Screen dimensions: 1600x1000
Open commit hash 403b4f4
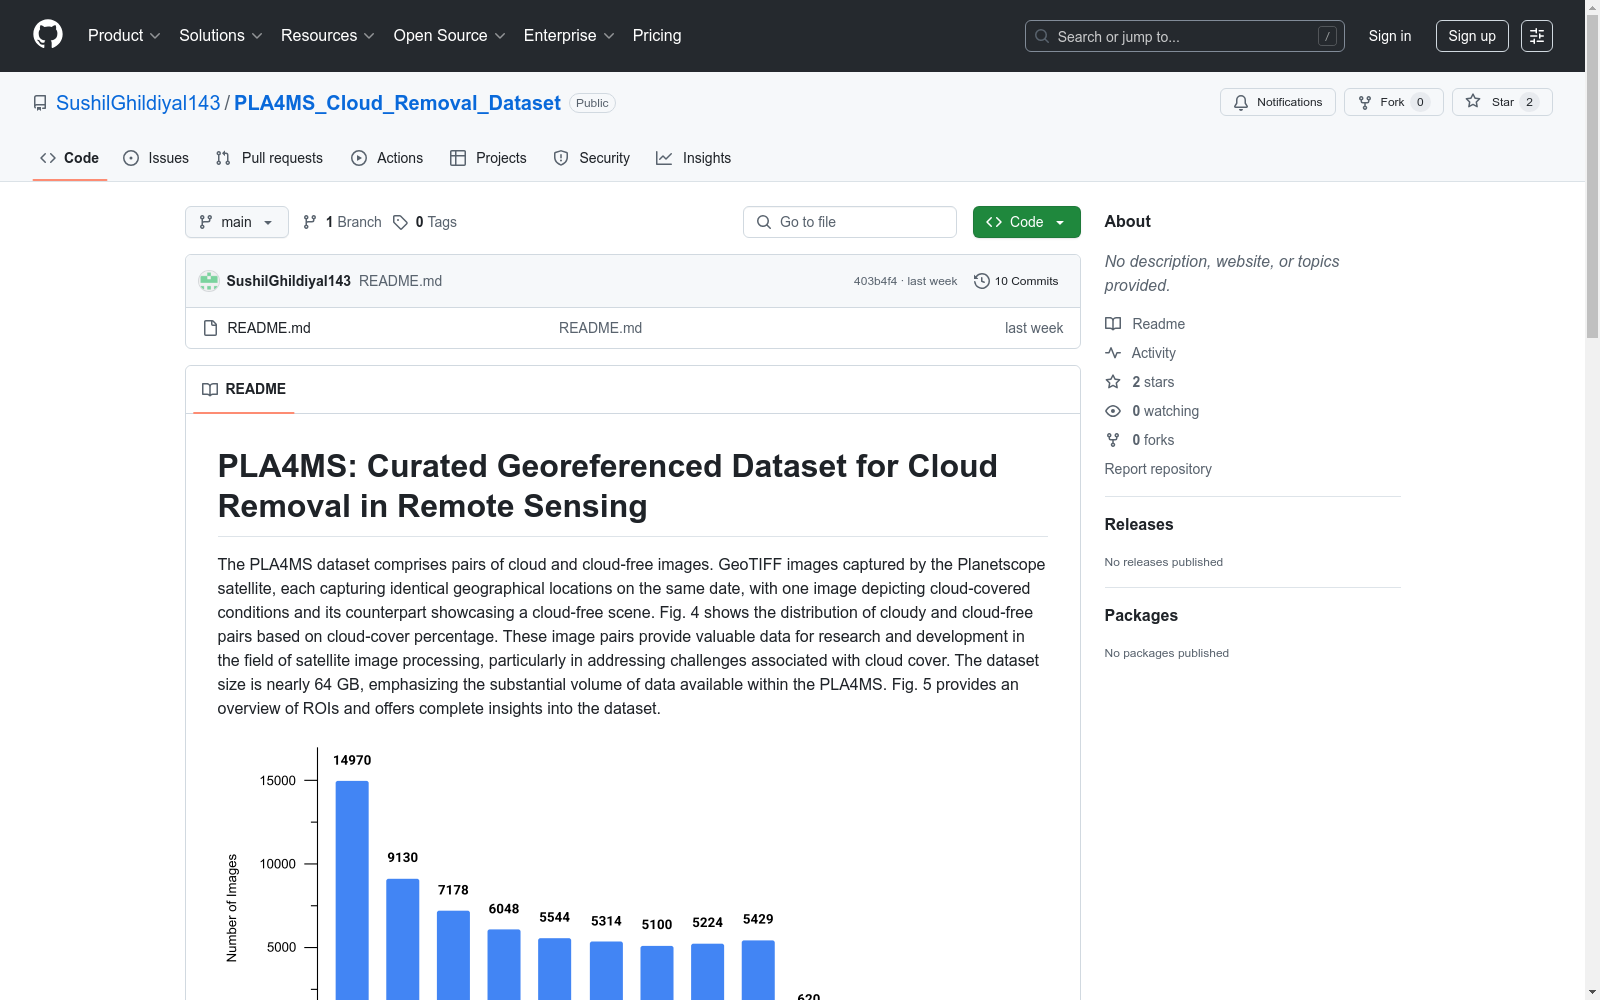[x=875, y=281]
